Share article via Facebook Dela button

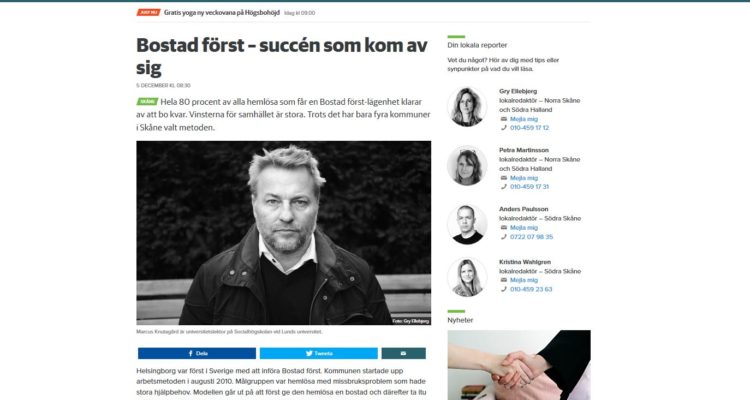pos(197,353)
